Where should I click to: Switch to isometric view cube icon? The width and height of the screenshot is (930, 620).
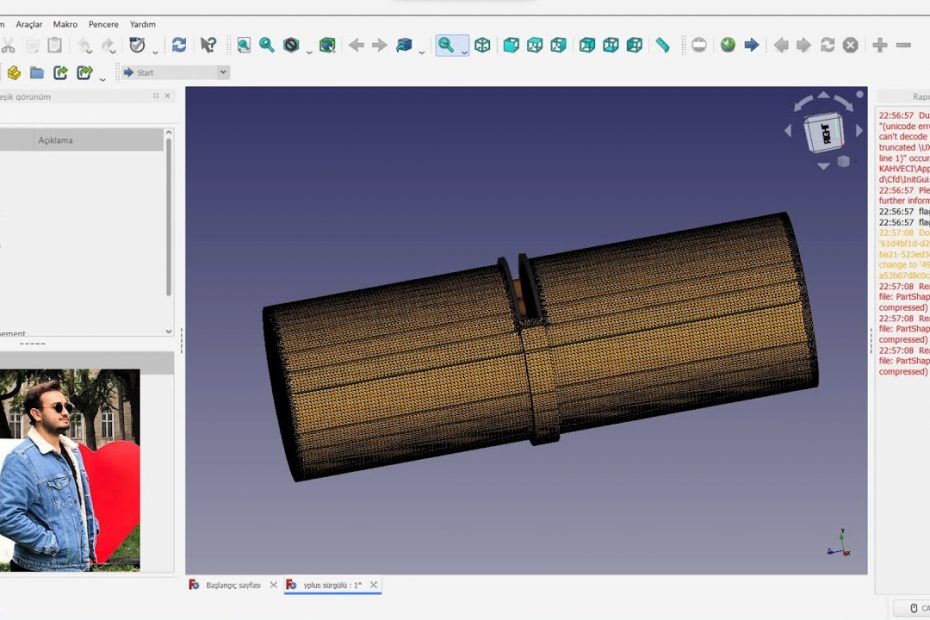[x=482, y=45]
